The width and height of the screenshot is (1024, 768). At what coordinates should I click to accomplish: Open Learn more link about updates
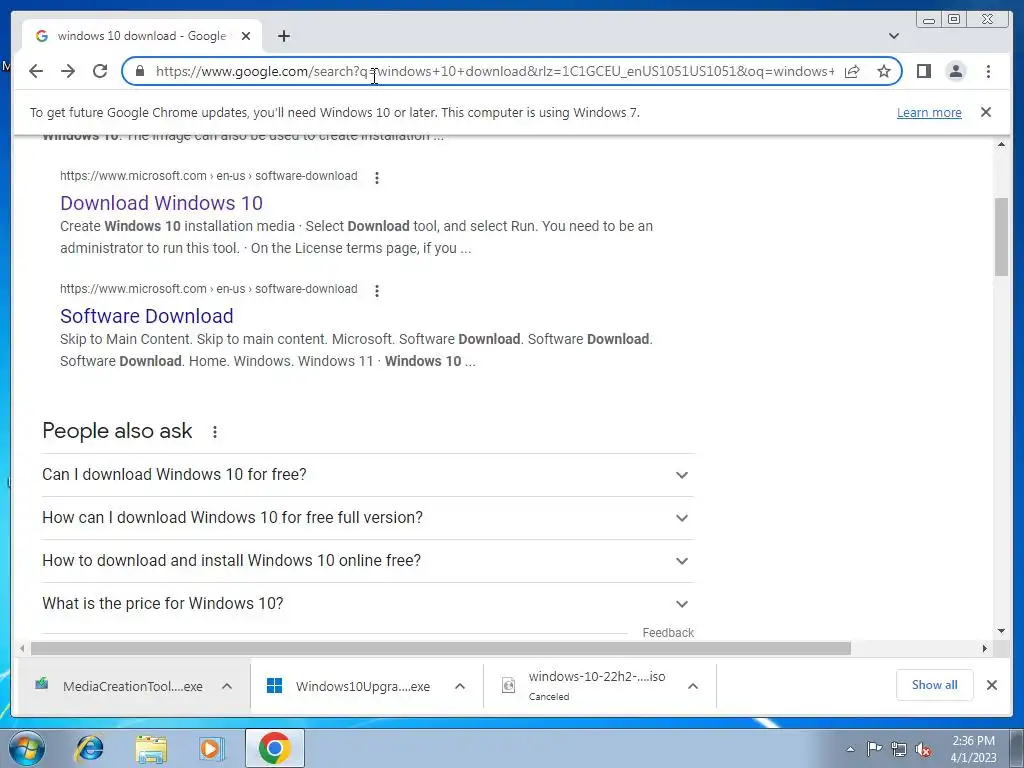(929, 112)
